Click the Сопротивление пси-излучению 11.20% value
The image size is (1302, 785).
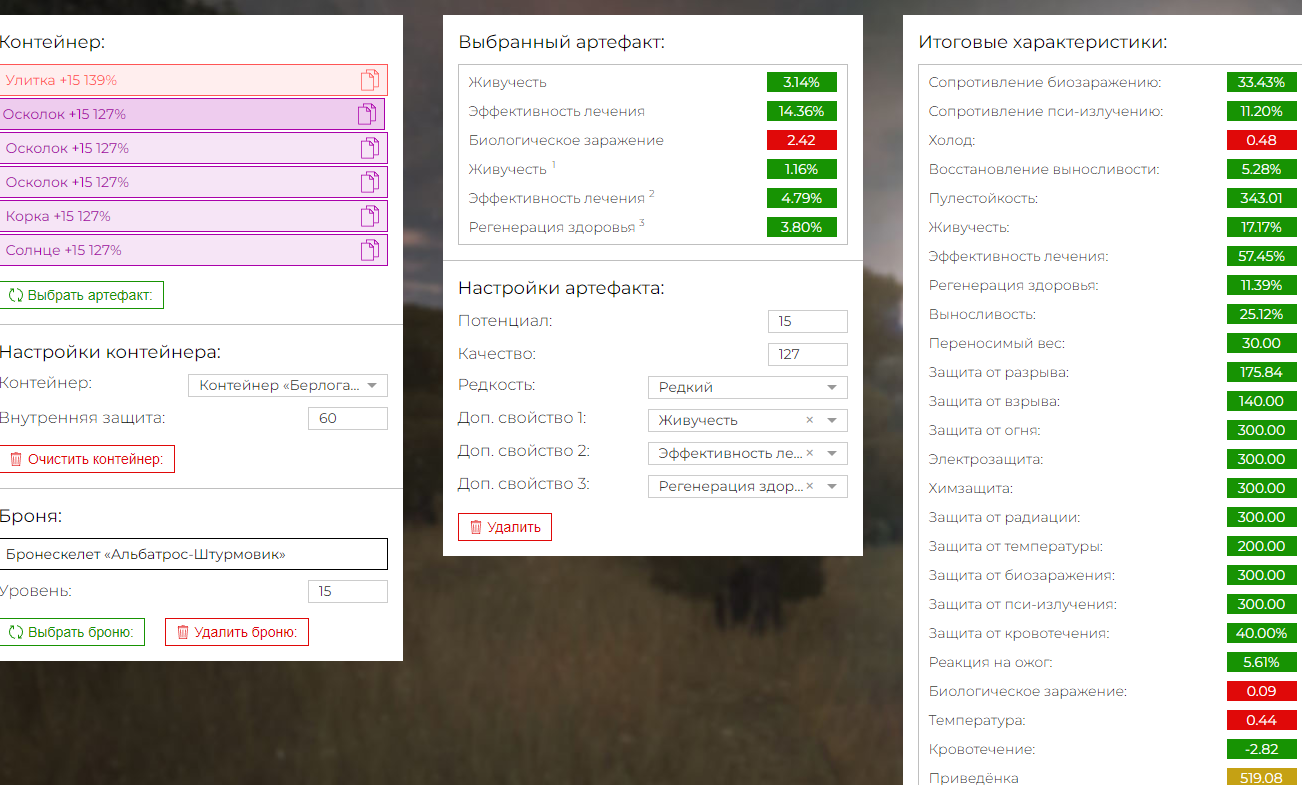[1262, 112]
